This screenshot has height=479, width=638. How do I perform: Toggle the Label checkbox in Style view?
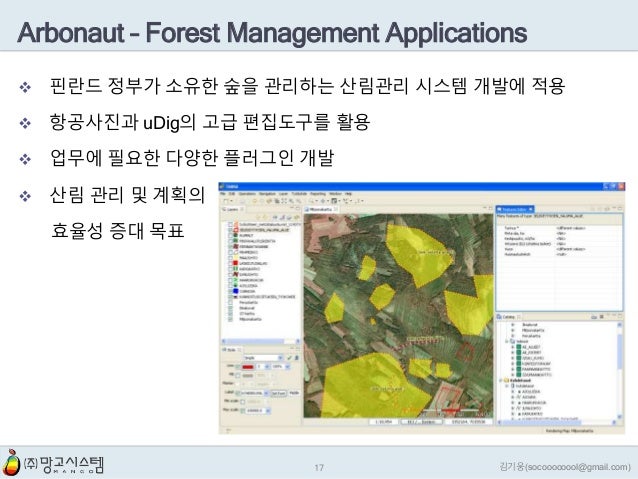point(238,393)
